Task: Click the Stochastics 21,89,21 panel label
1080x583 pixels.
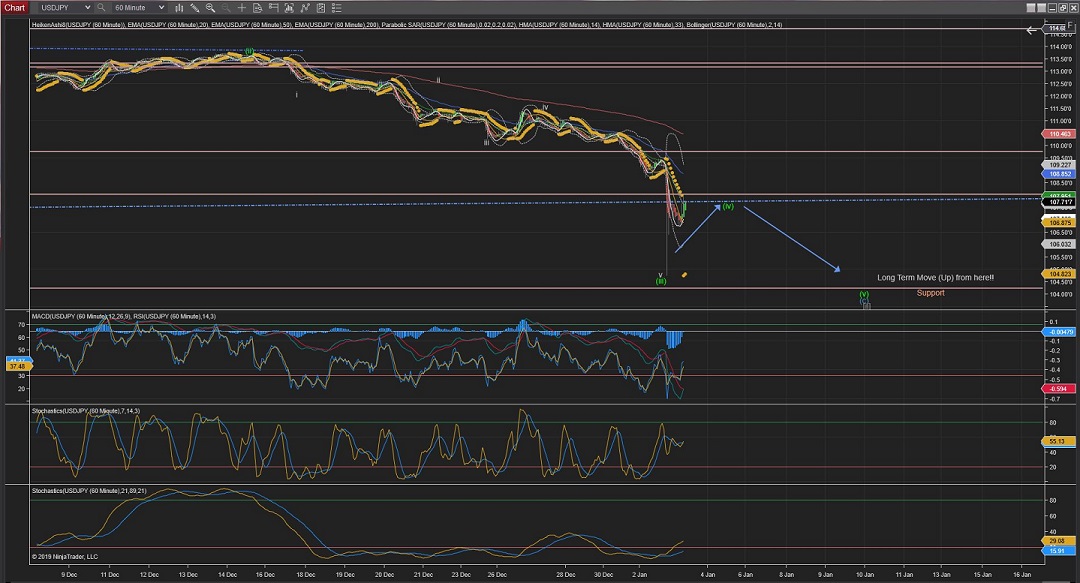Action: tap(89, 491)
